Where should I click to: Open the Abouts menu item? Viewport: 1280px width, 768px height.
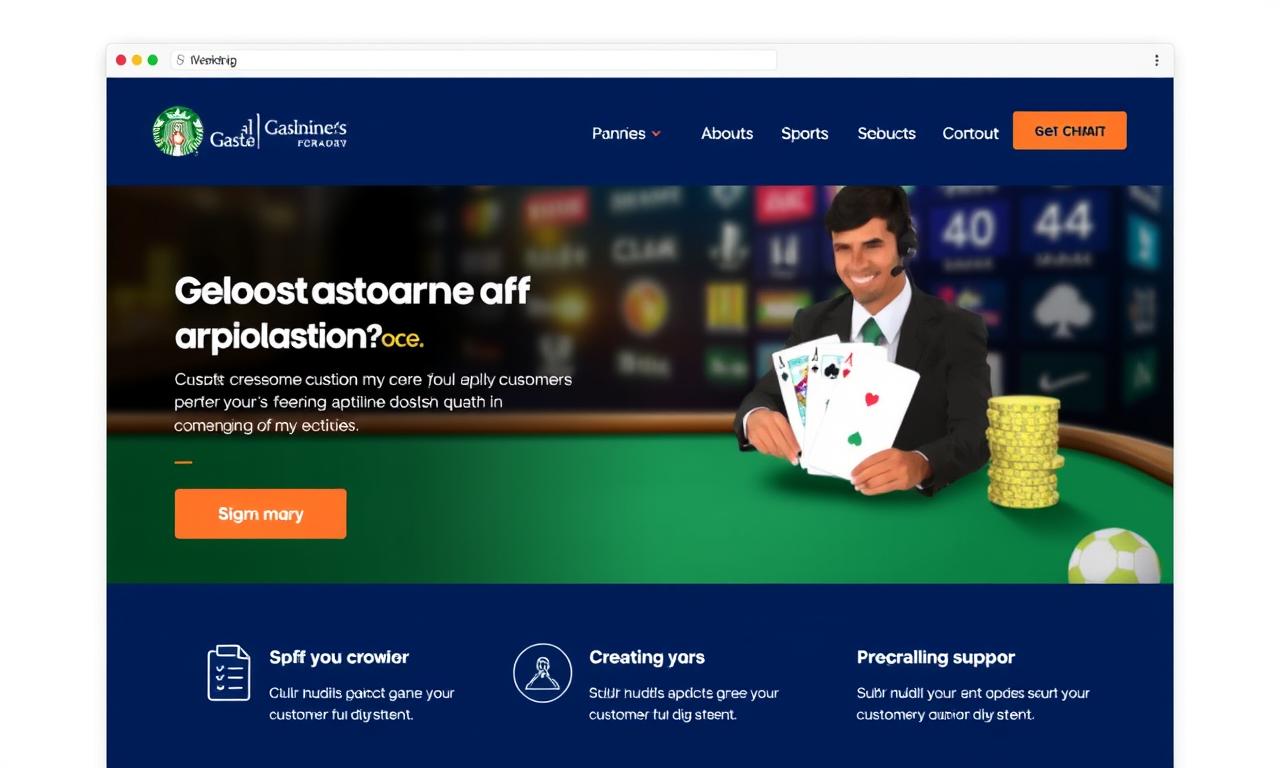(x=727, y=133)
